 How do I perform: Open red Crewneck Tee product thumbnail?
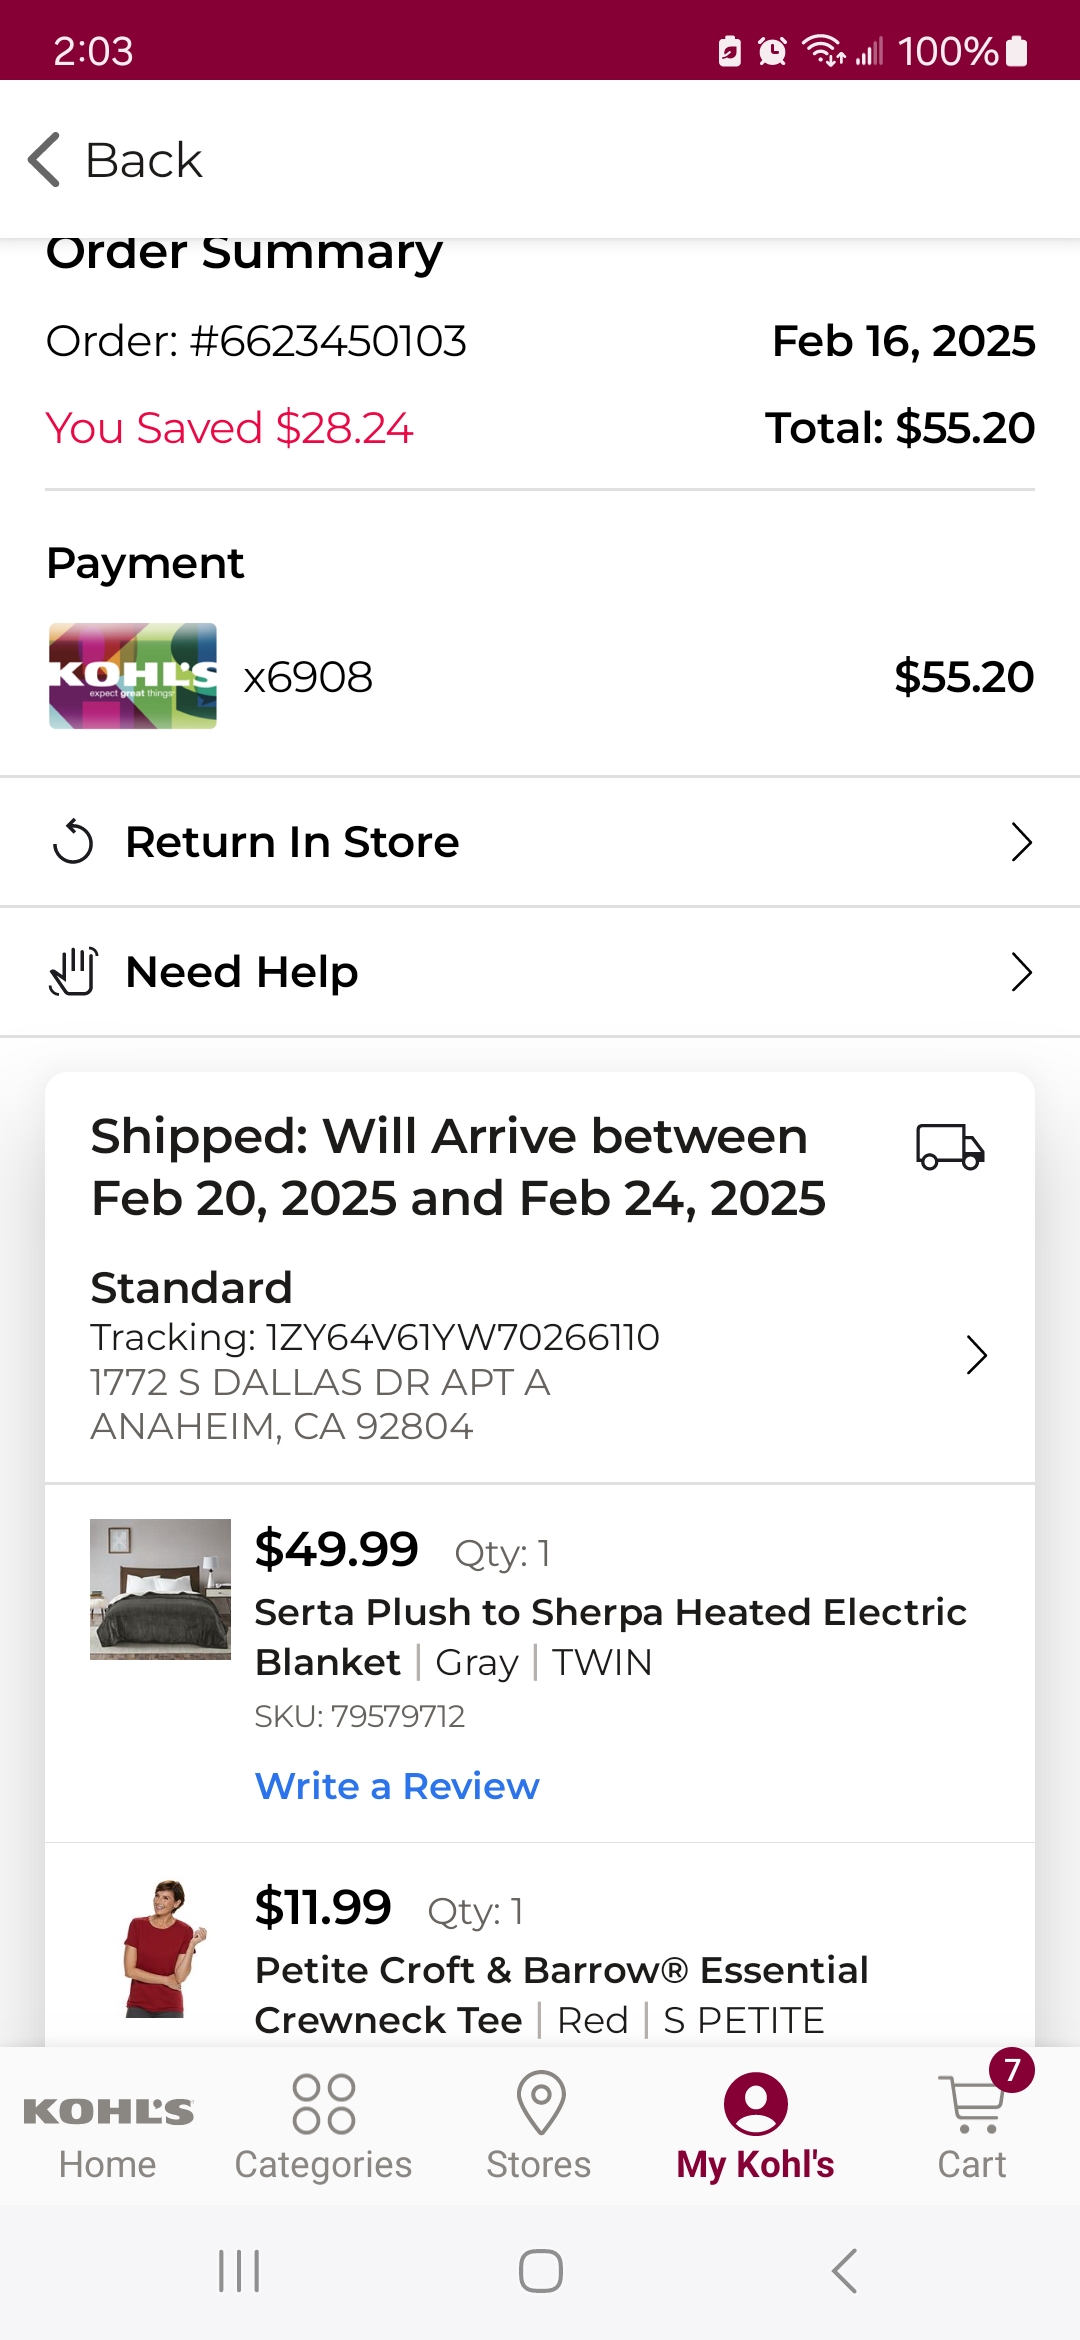pos(160,1948)
